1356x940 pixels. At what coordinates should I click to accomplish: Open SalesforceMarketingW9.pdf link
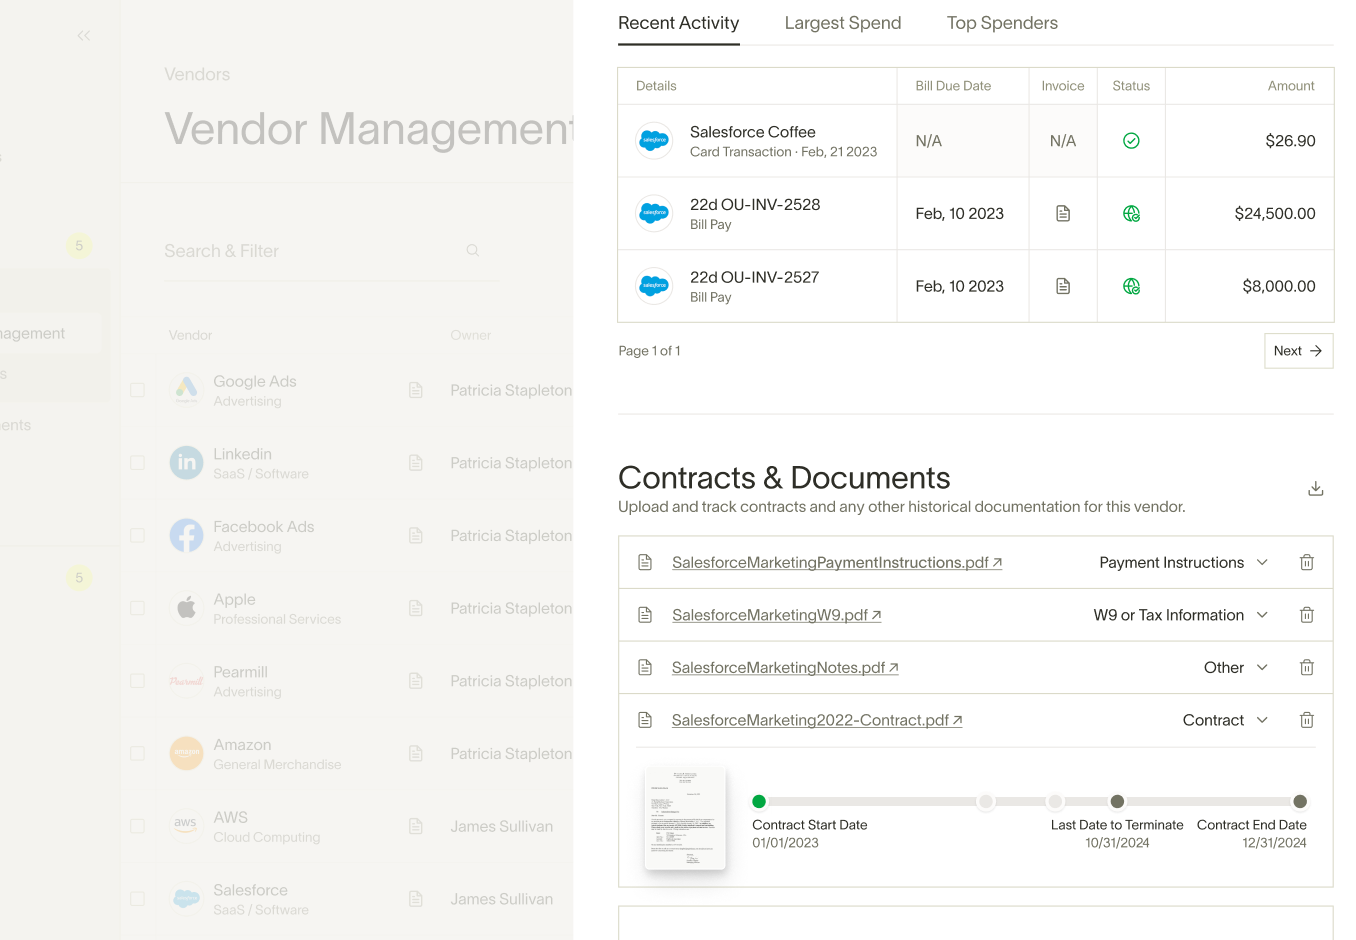click(x=777, y=615)
